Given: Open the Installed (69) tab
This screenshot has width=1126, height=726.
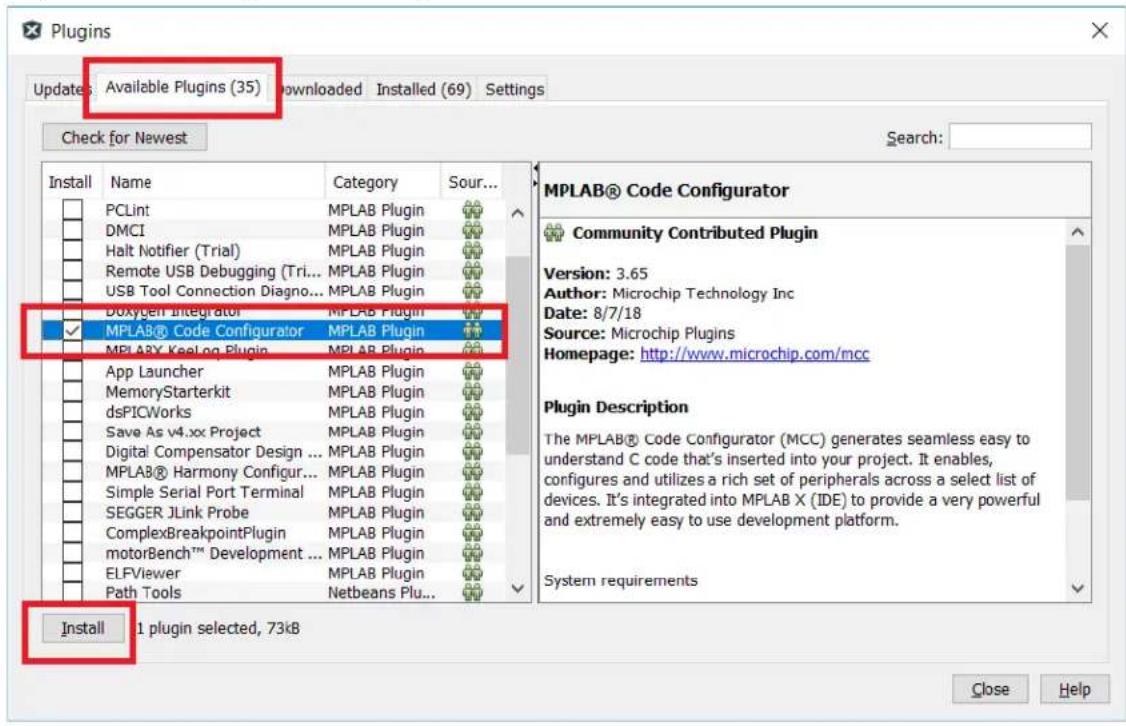Looking at the screenshot, I should coord(424,89).
